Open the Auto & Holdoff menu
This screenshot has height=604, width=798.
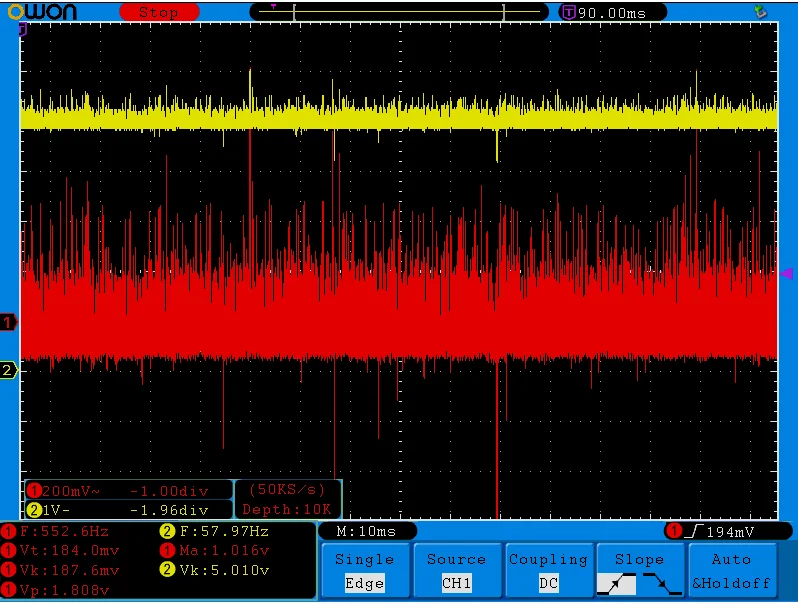coord(732,571)
